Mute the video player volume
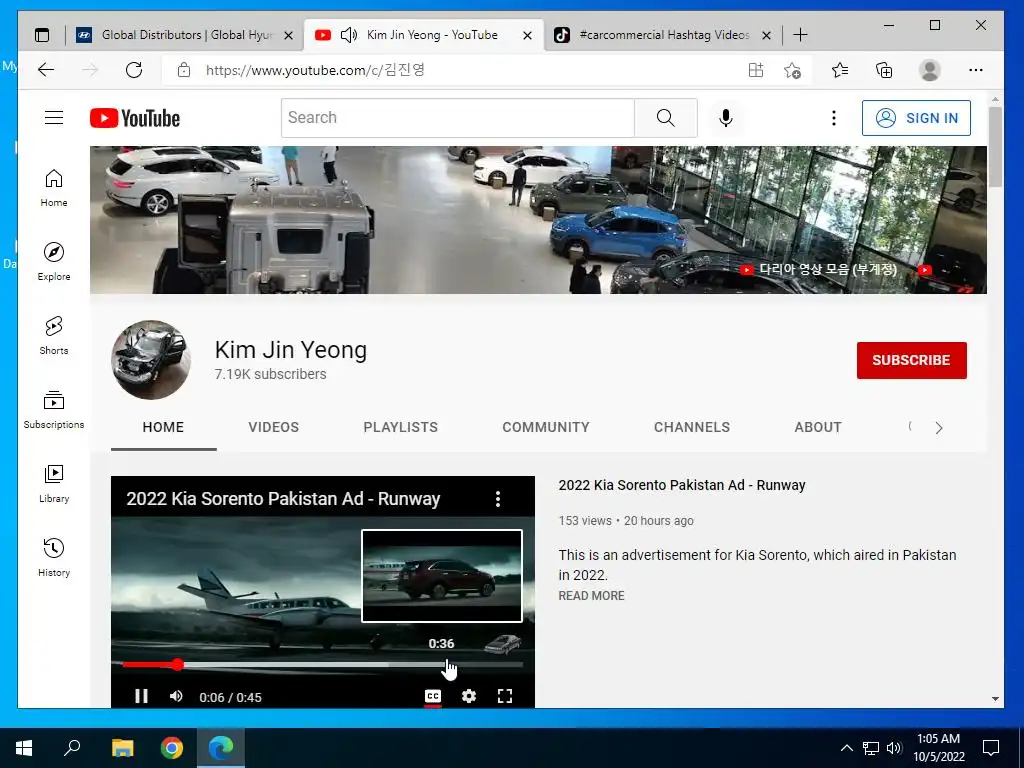This screenshot has width=1024, height=768. tap(176, 696)
